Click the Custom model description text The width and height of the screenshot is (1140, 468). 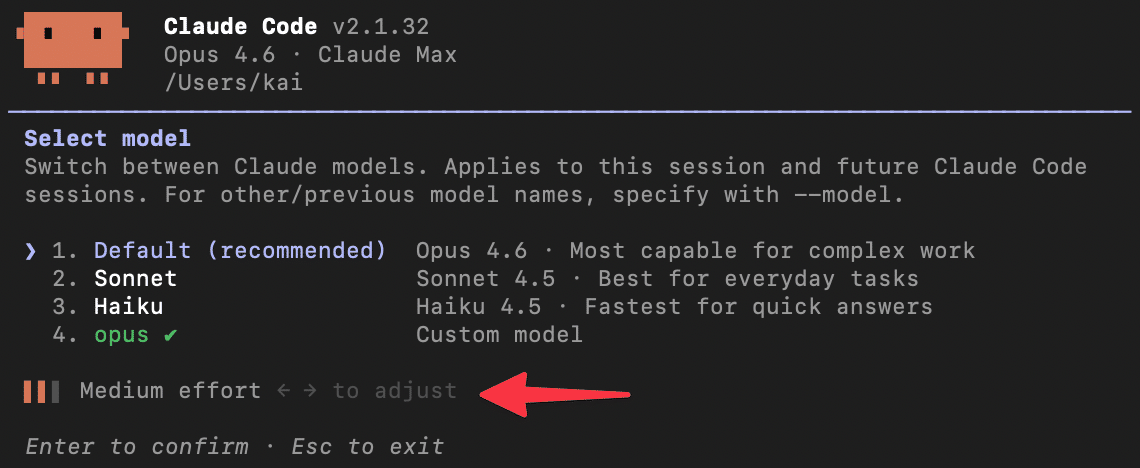(x=499, y=335)
